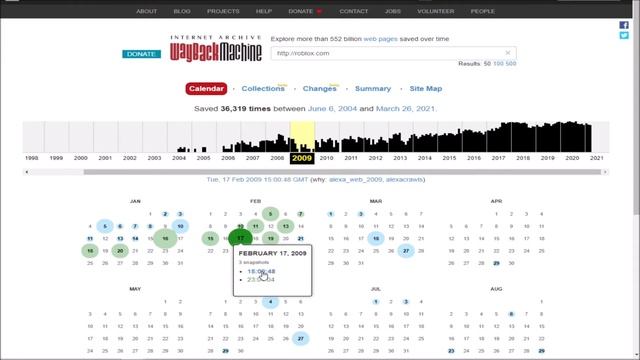Select January 10 capture day
Image resolution: width=640 pixels, height=360 pixels.
180,226
